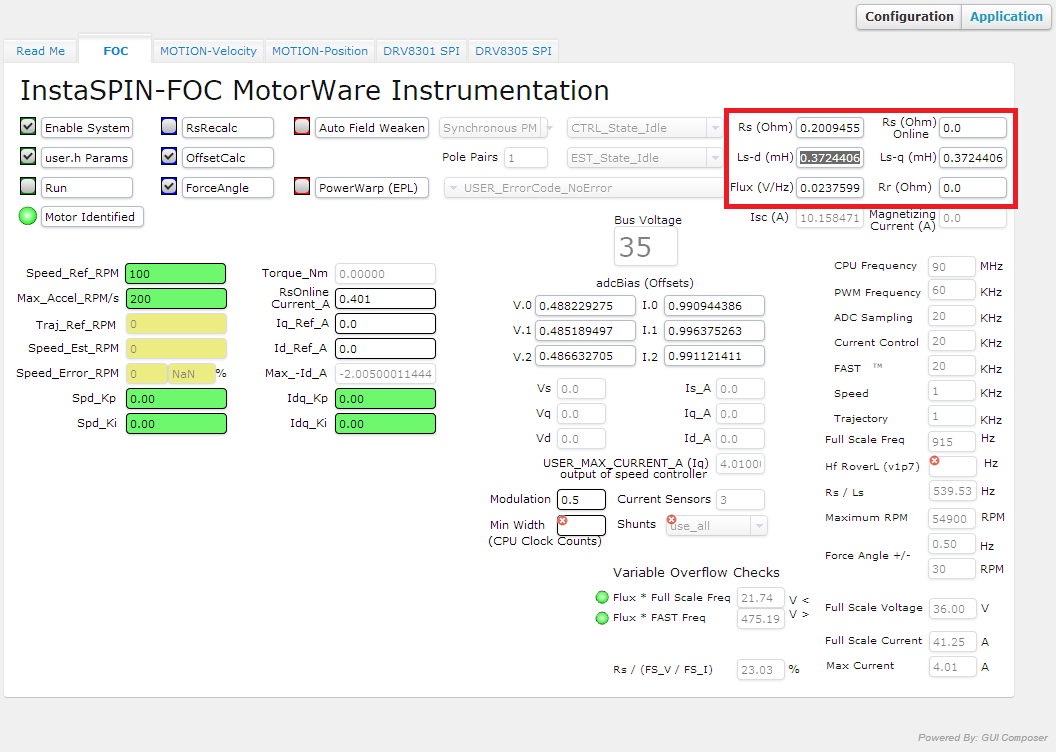Click the green Motor Identified indicator light
The width and height of the screenshot is (1056, 752).
pos(28,216)
